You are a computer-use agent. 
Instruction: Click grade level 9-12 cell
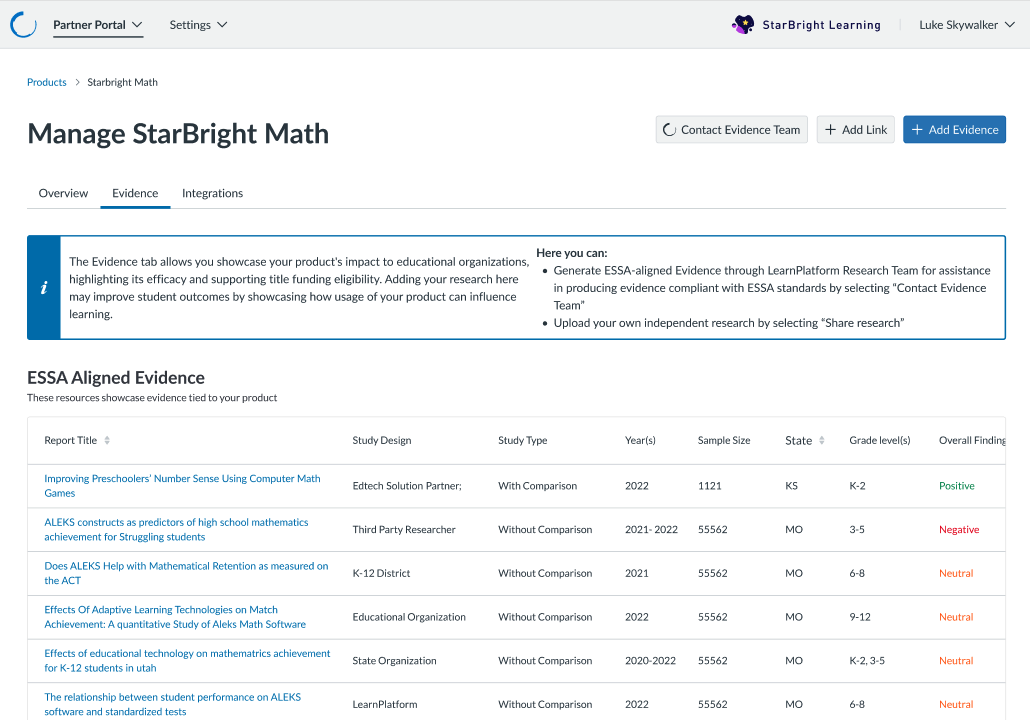[x=860, y=617]
